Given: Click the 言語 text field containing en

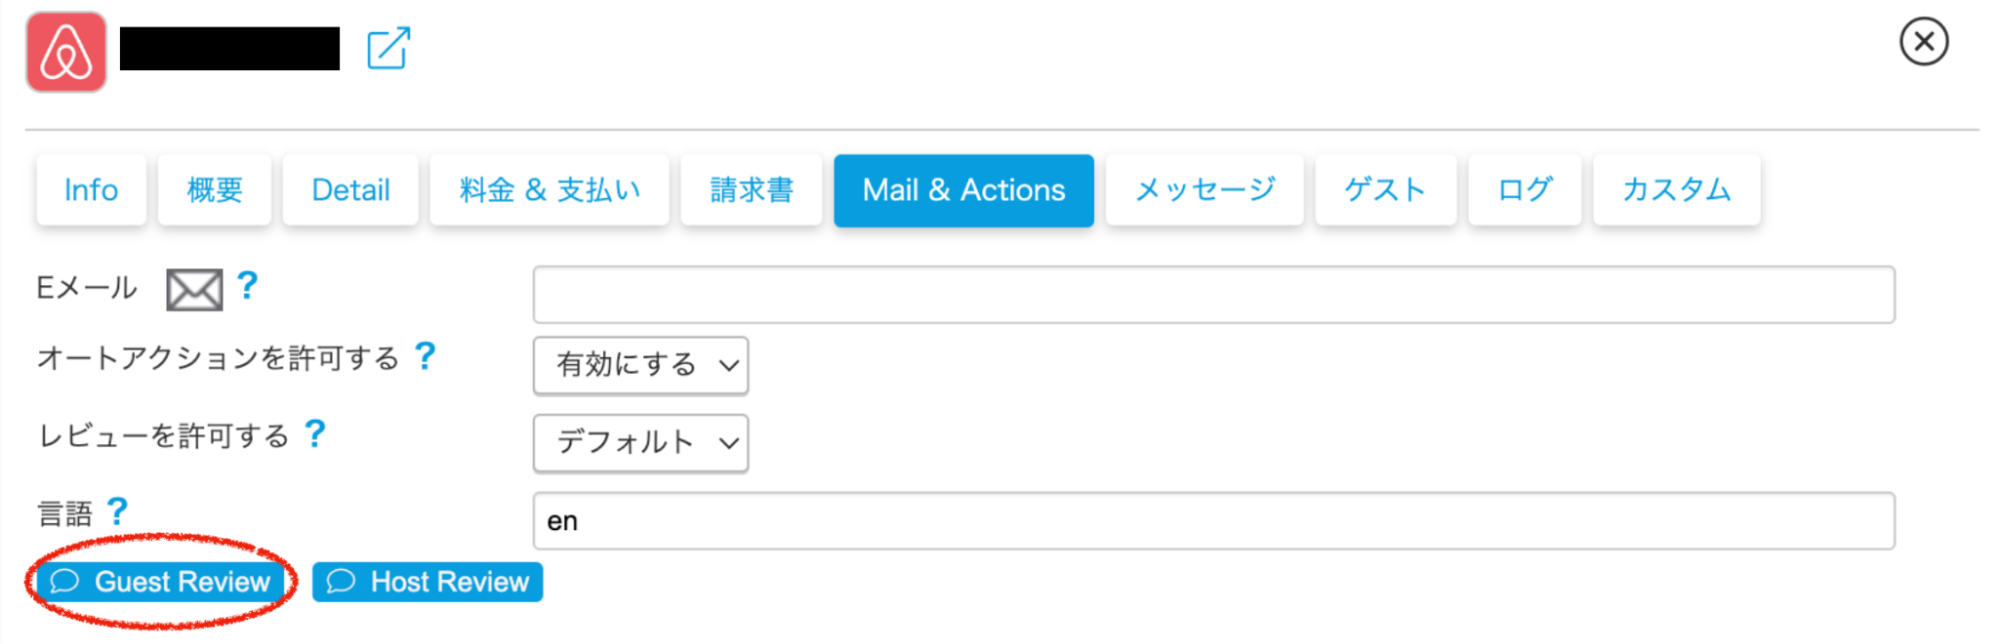Looking at the screenshot, I should click(x=1213, y=521).
